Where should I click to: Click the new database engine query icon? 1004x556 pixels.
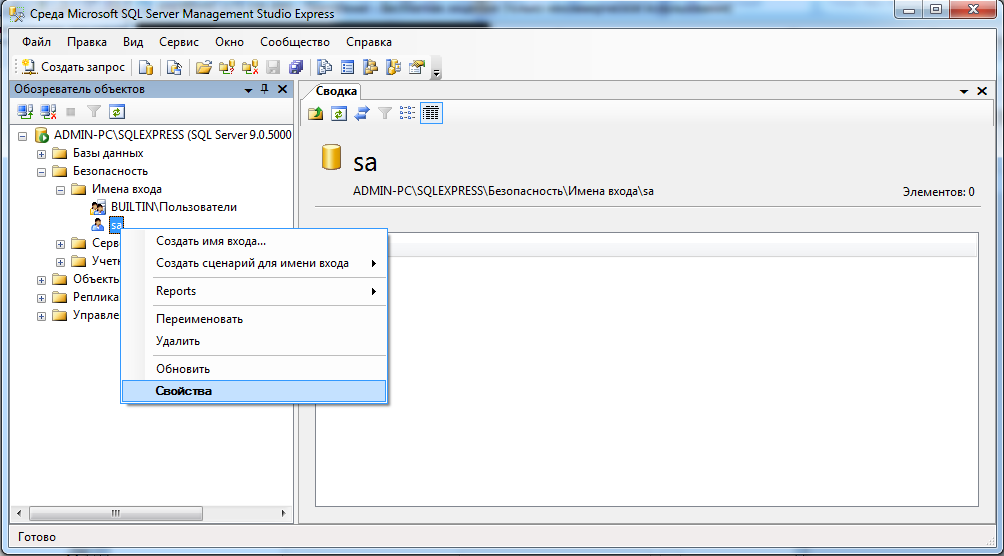(147, 67)
